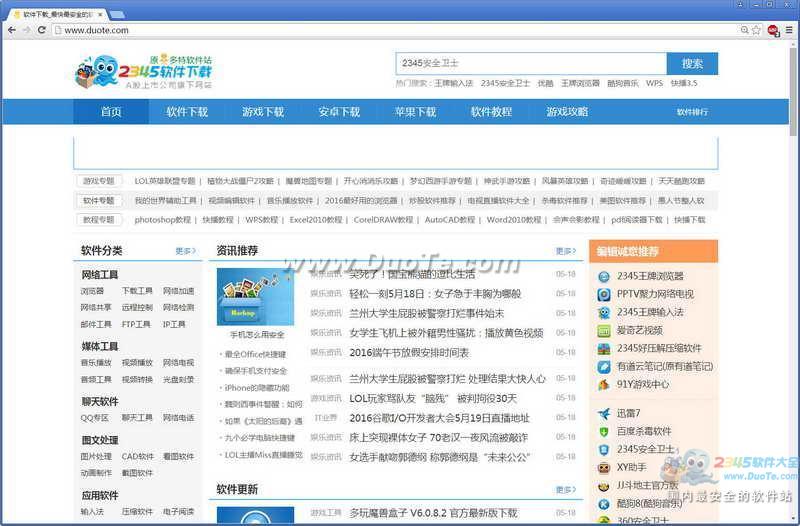Click the PPTV聚力网络电视 icon
The height and width of the screenshot is (526, 800).
604,294
